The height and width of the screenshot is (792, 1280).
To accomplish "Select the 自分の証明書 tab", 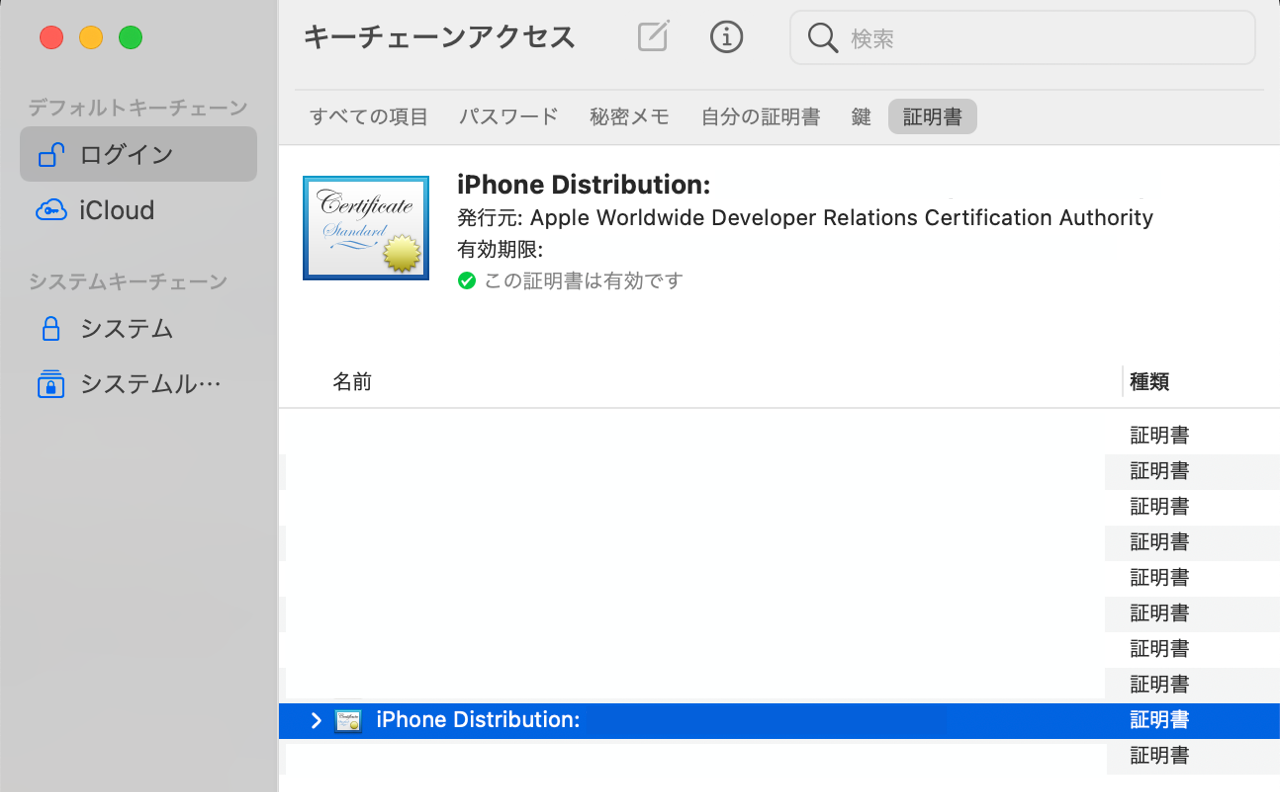I will pyautogui.click(x=760, y=116).
